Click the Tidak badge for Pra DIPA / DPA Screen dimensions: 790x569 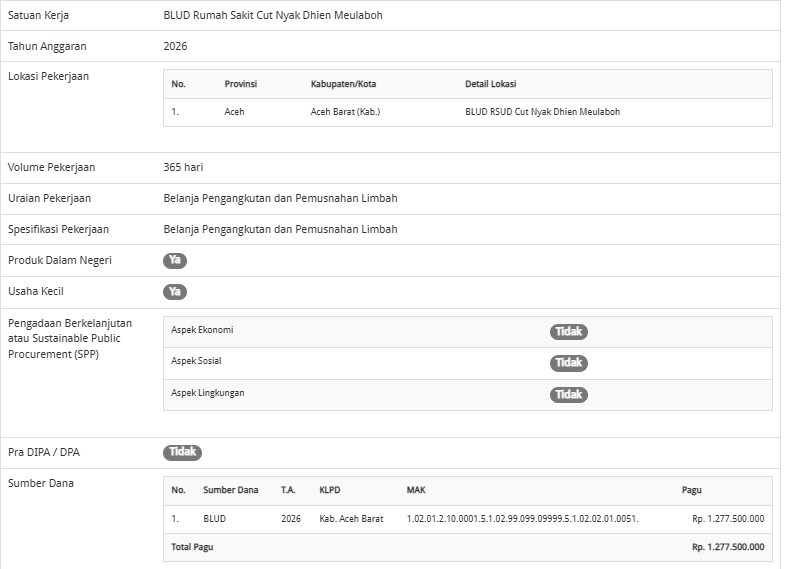tap(182, 452)
